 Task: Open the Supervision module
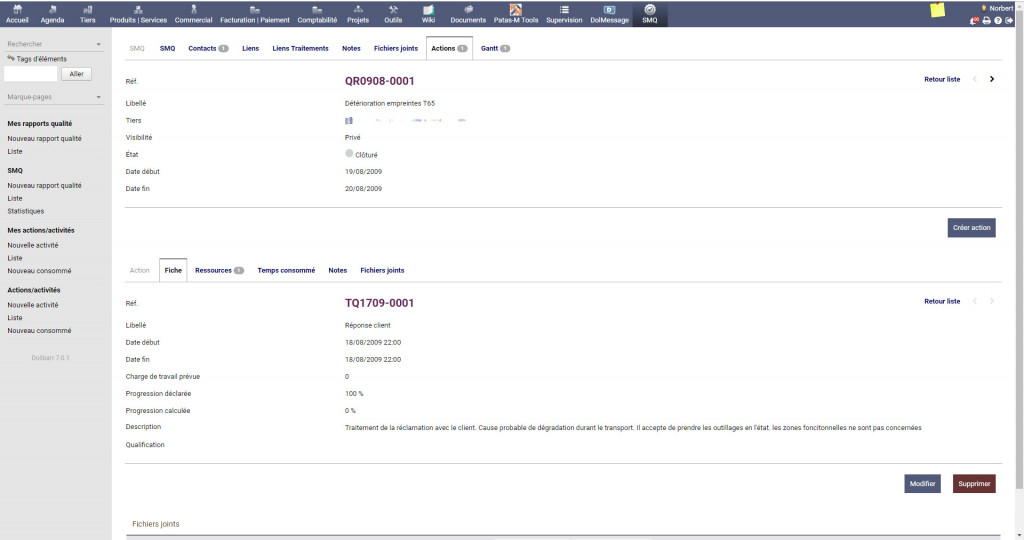(564, 14)
